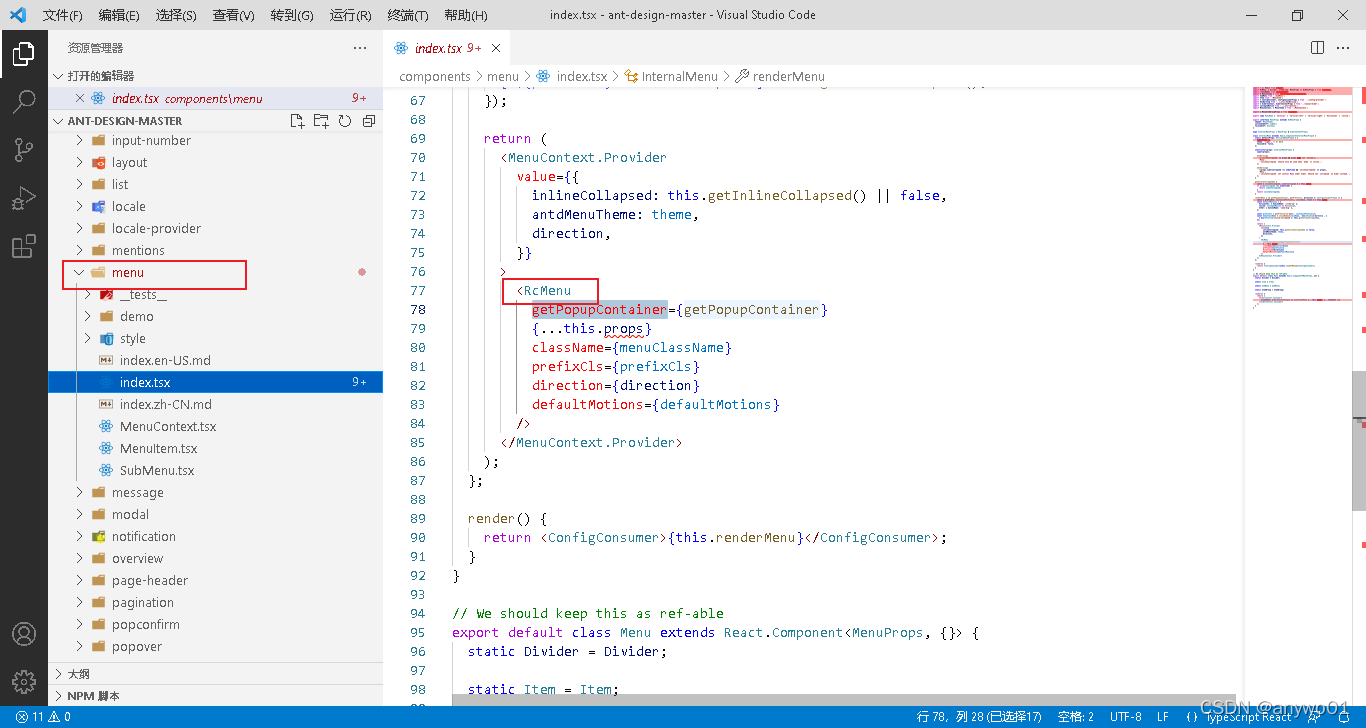Click the line and column status item
The image size is (1366, 728).
[x=980, y=717]
